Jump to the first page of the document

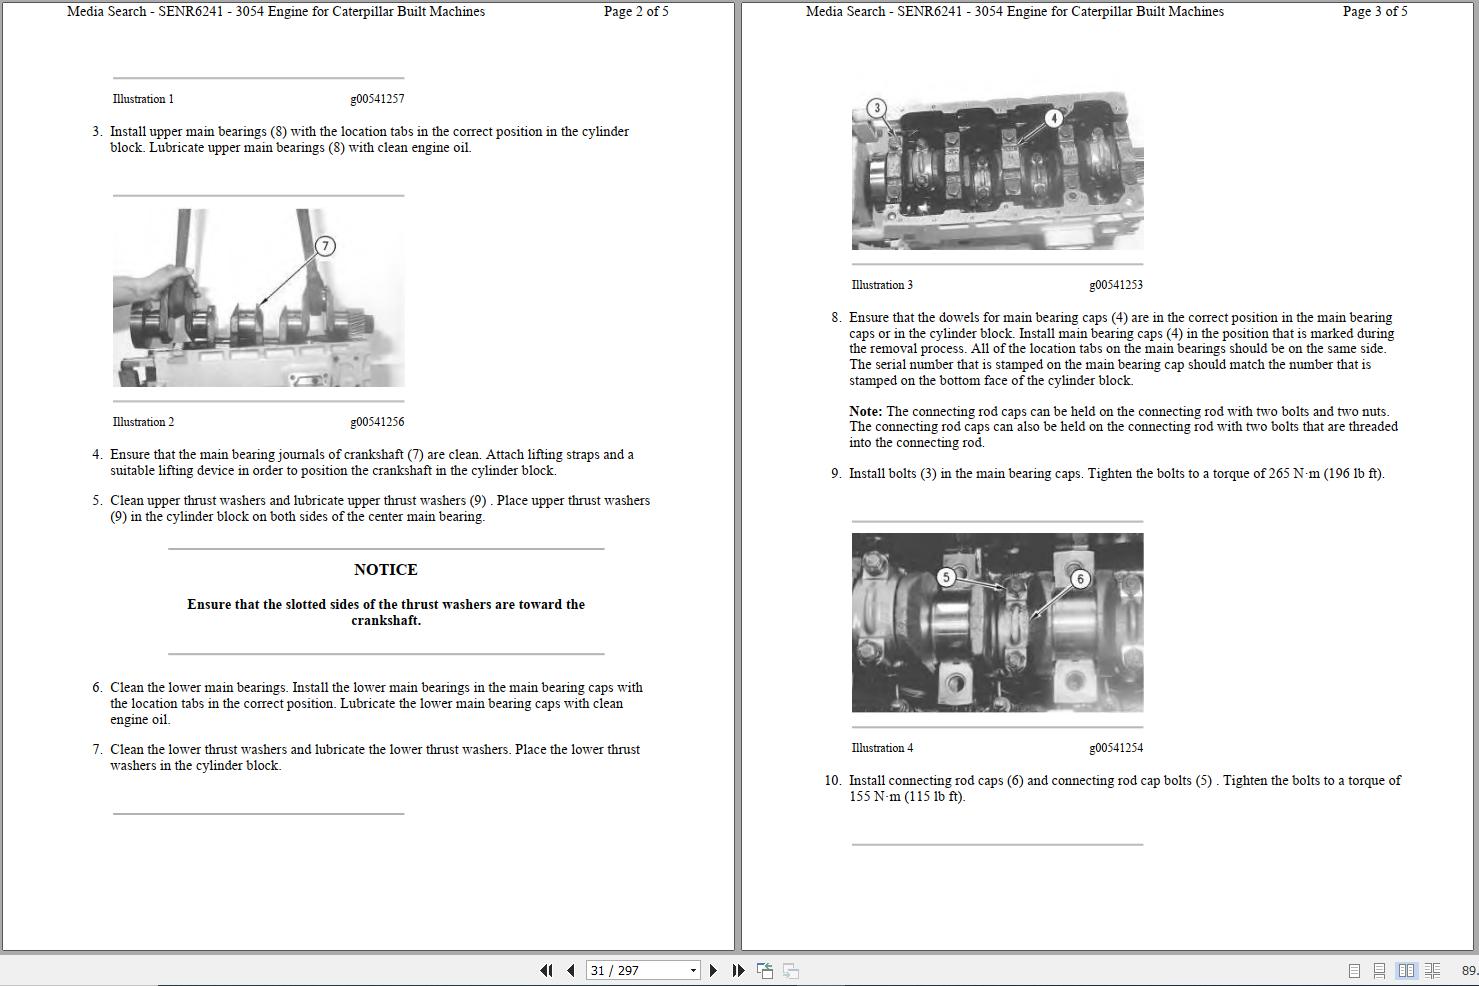click(x=546, y=970)
